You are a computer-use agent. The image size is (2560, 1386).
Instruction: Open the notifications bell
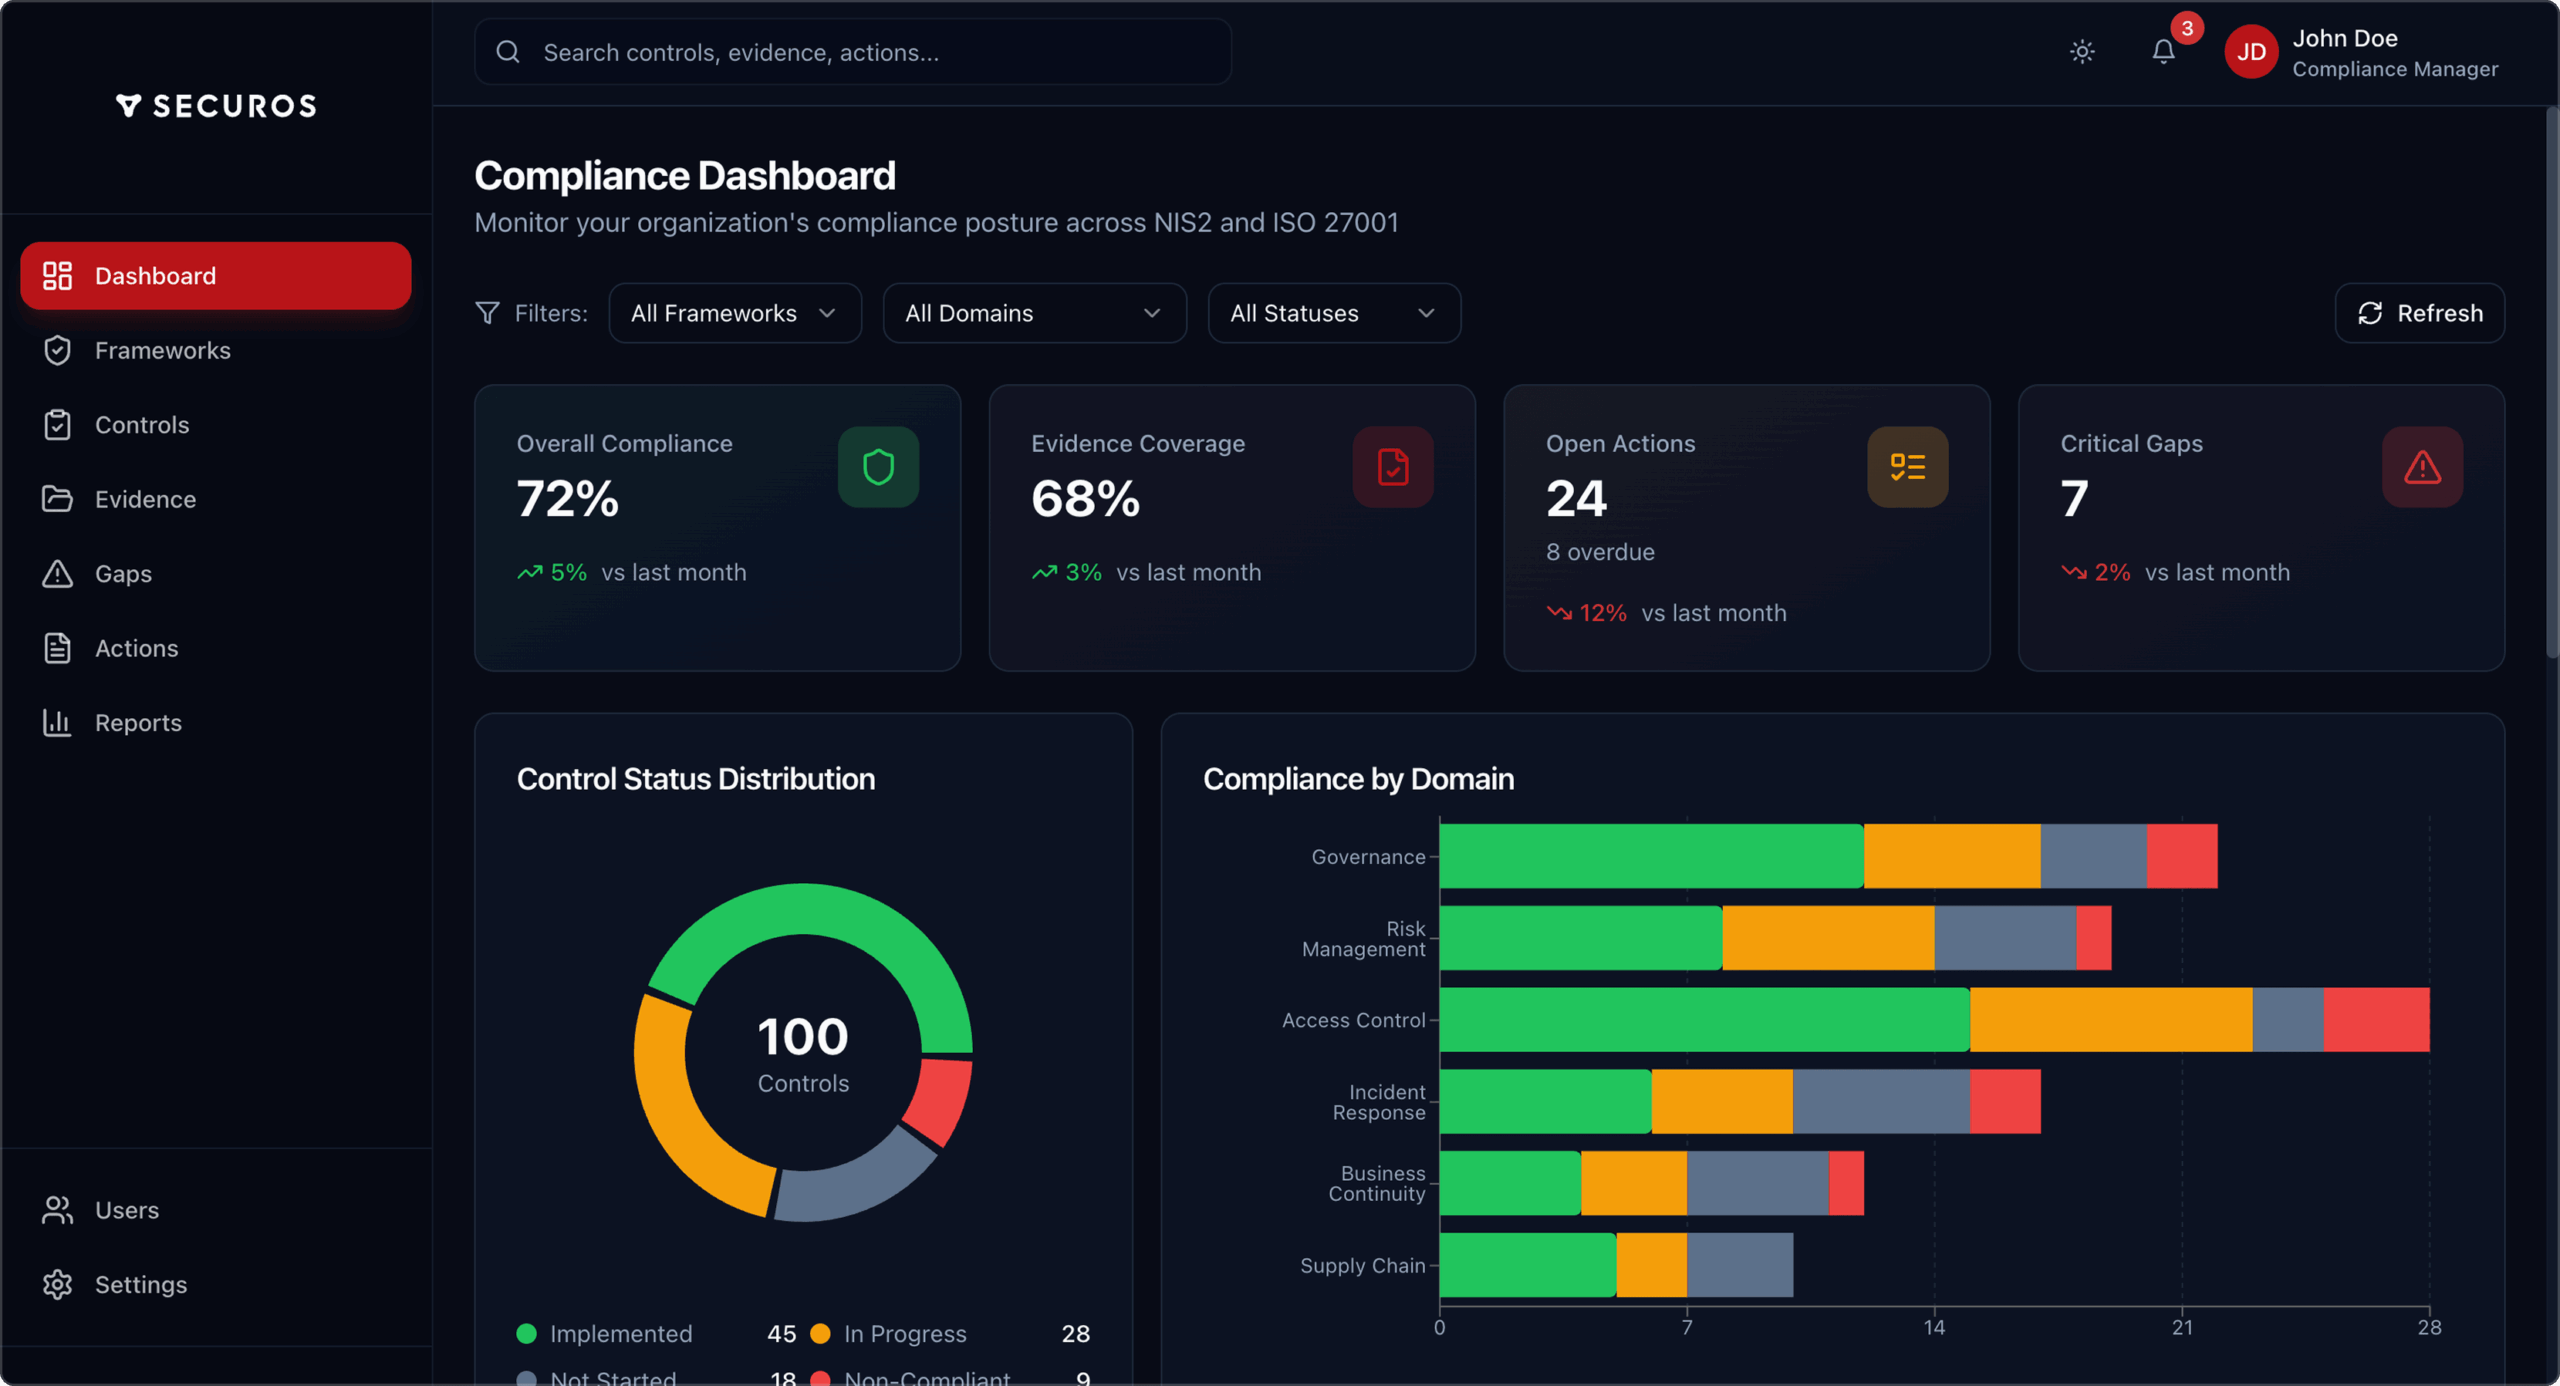[2163, 52]
